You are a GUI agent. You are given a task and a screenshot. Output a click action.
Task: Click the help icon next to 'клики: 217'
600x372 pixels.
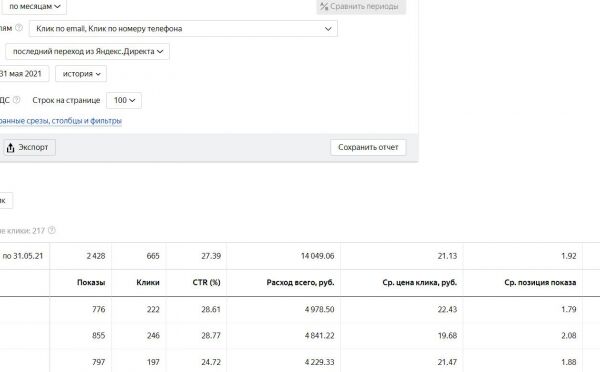pyautogui.click(x=52, y=230)
